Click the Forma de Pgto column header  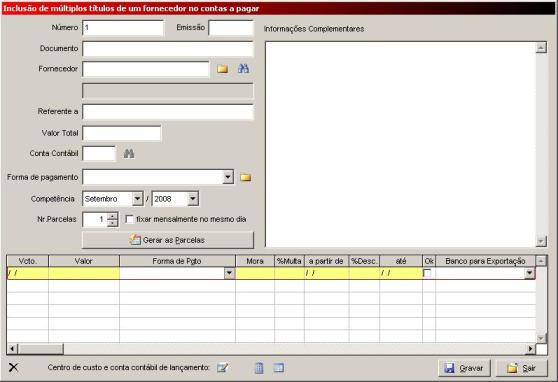coord(177,261)
